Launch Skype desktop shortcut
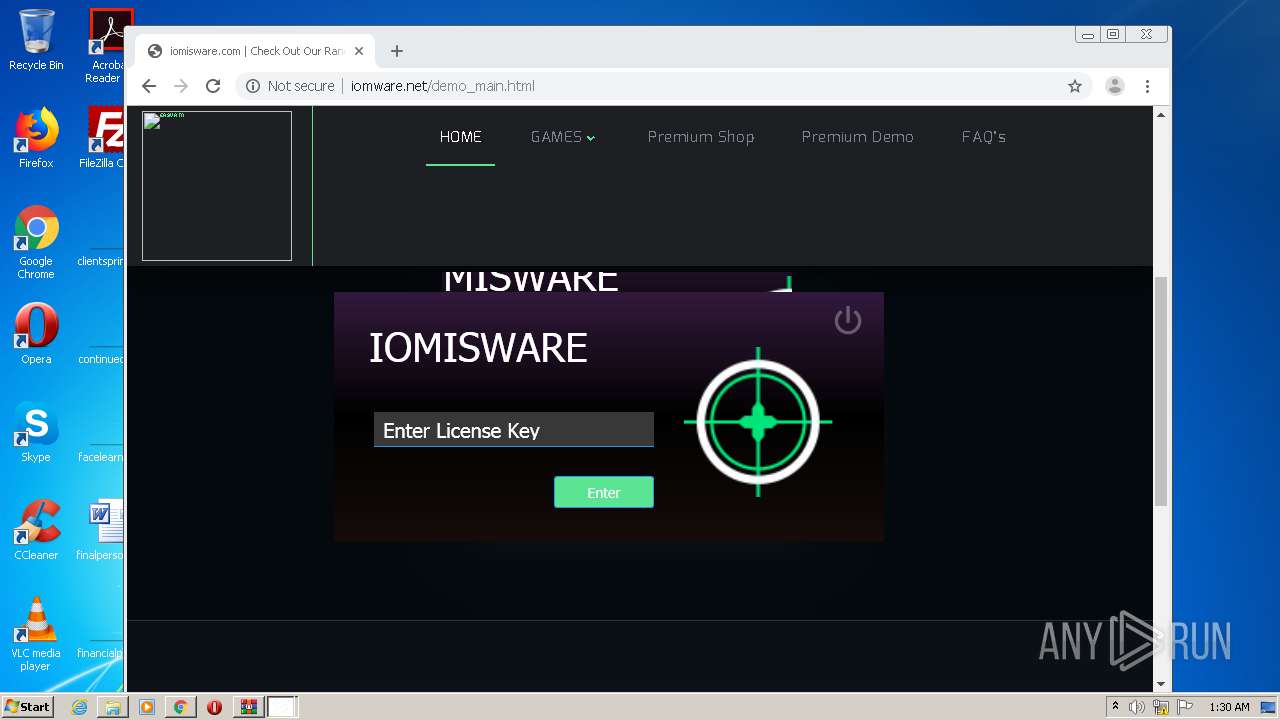1280x720 pixels. coord(36,432)
